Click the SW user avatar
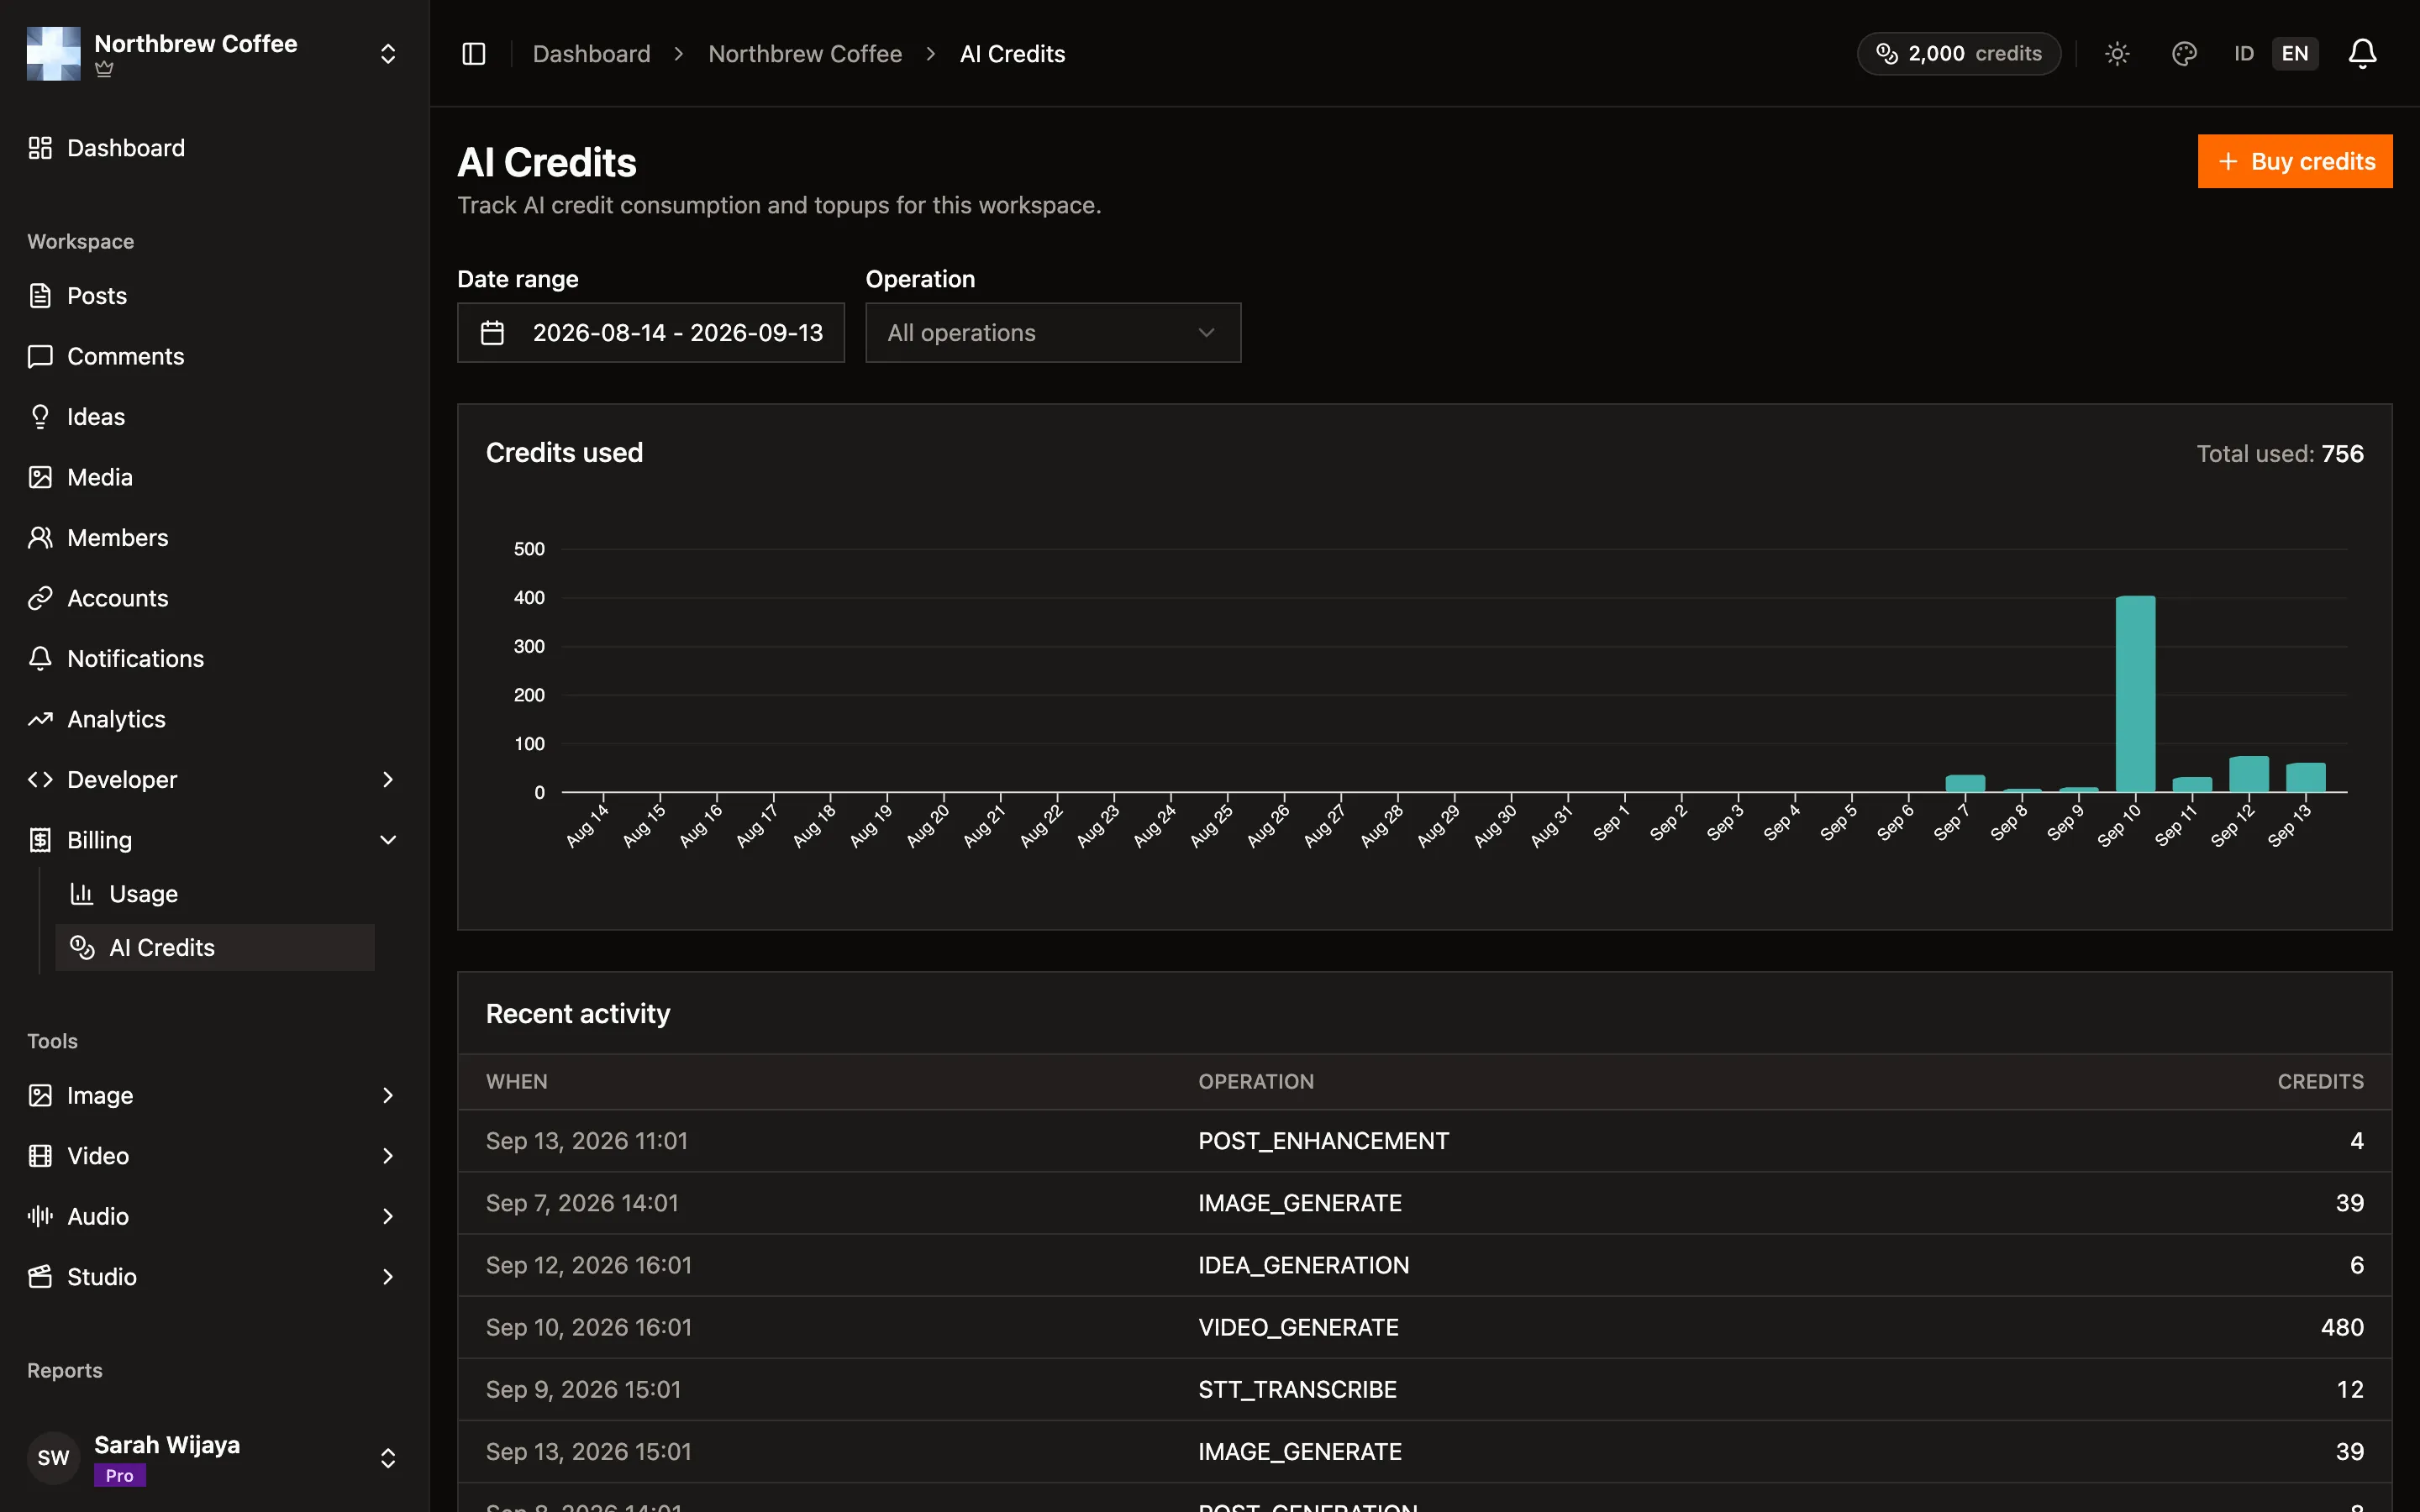Image resolution: width=2420 pixels, height=1512 pixels. pyautogui.click(x=54, y=1458)
